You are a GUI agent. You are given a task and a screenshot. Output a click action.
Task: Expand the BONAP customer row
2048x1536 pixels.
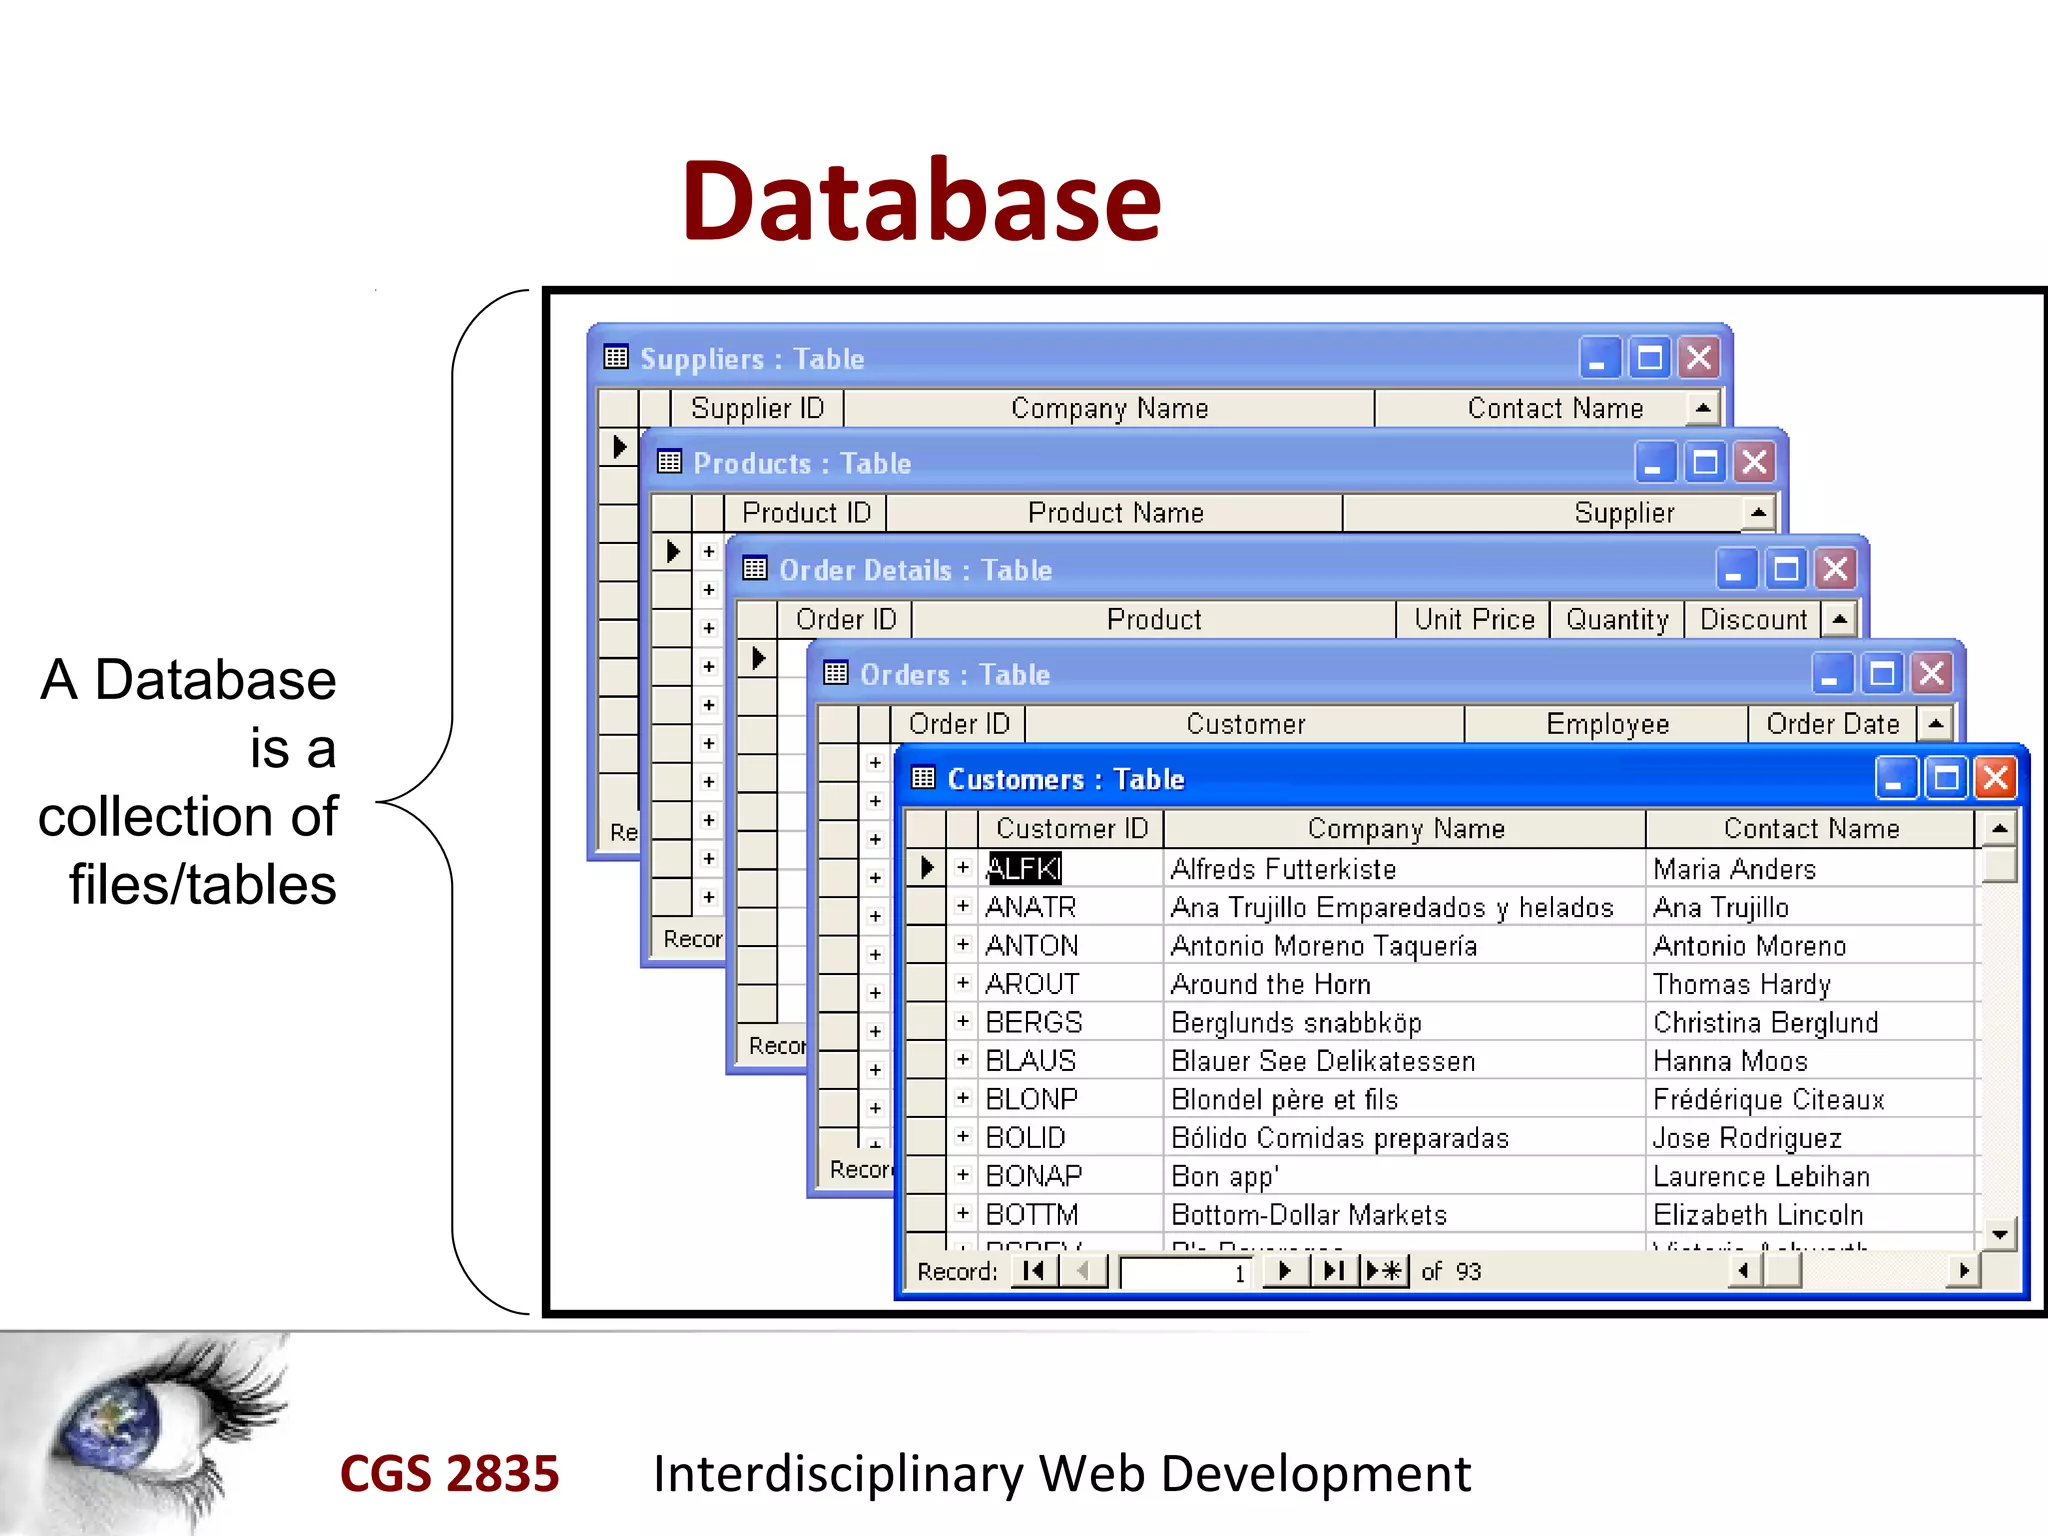(963, 1174)
